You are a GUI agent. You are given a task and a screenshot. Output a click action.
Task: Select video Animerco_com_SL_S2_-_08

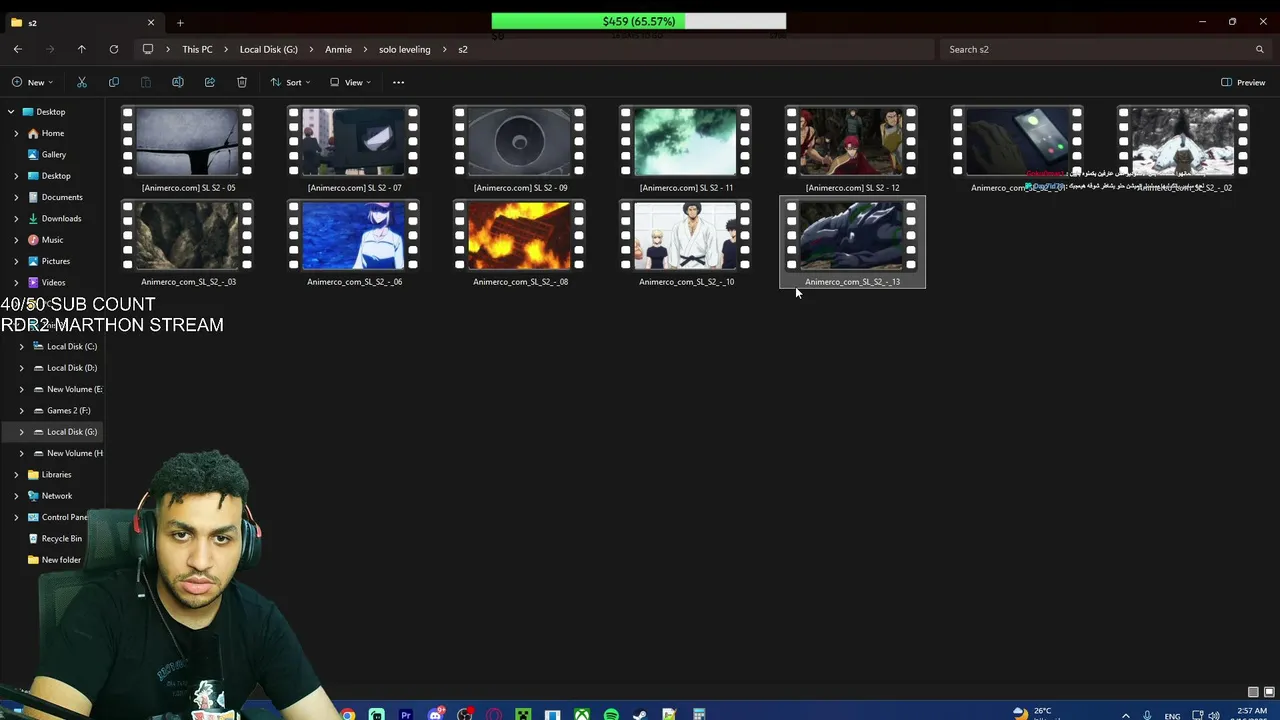pyautogui.click(x=520, y=243)
